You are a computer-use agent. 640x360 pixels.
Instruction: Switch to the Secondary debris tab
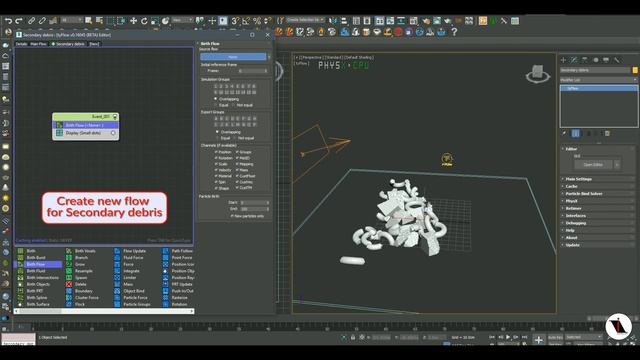pyautogui.click(x=68, y=44)
